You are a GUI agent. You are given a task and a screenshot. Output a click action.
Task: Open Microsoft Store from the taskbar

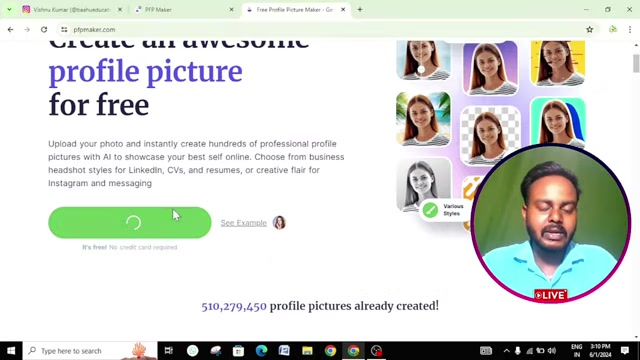tap(238, 351)
